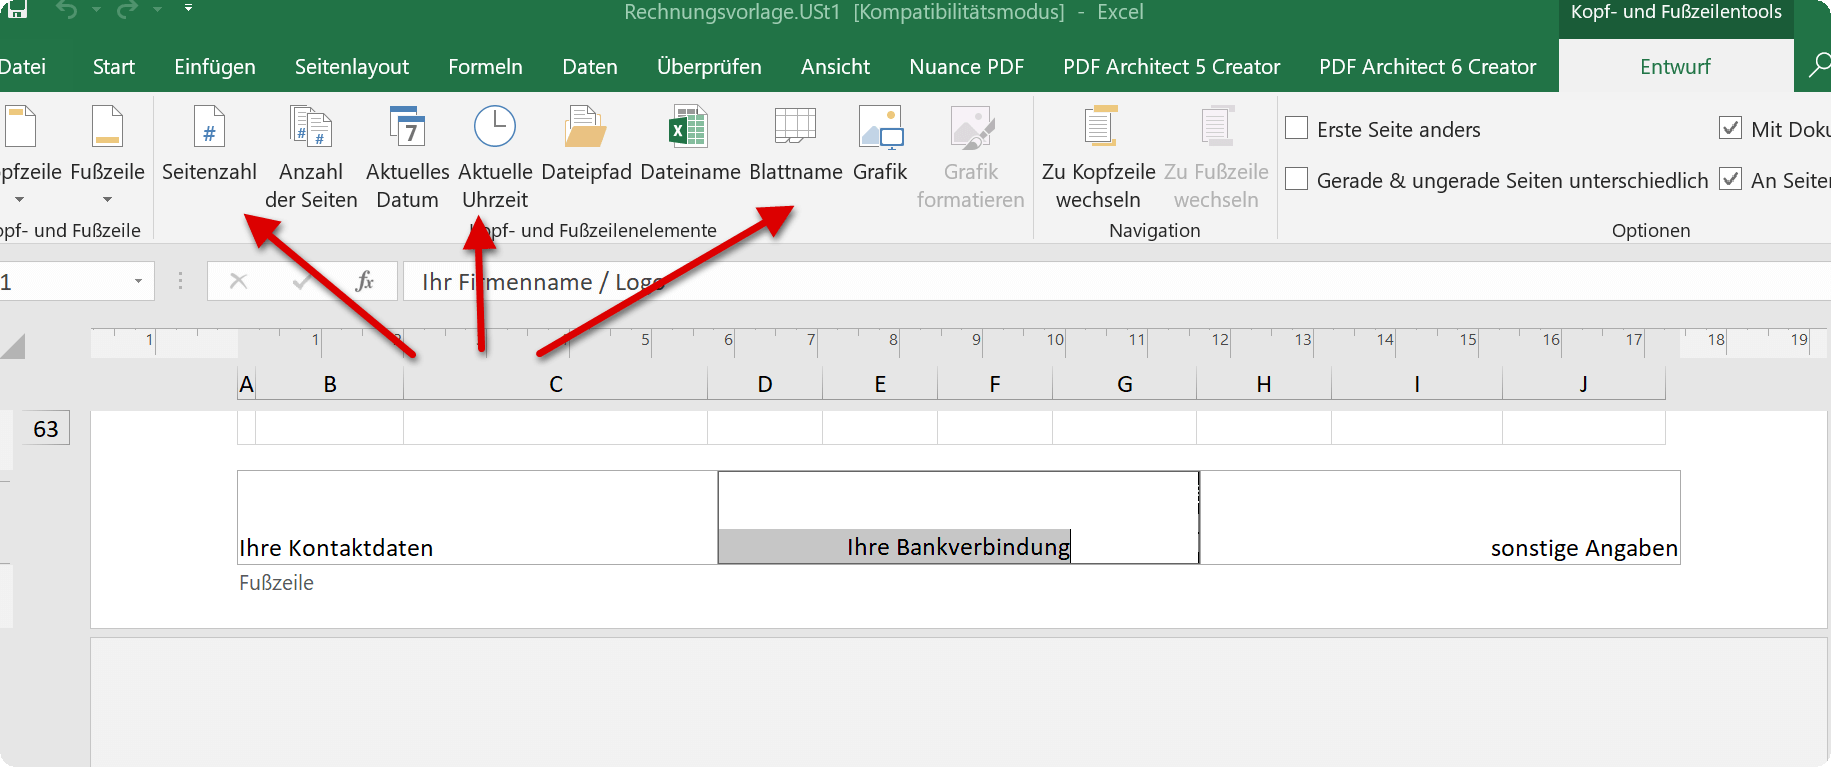
Task: Click the search magnifier icon
Action: click(1818, 66)
